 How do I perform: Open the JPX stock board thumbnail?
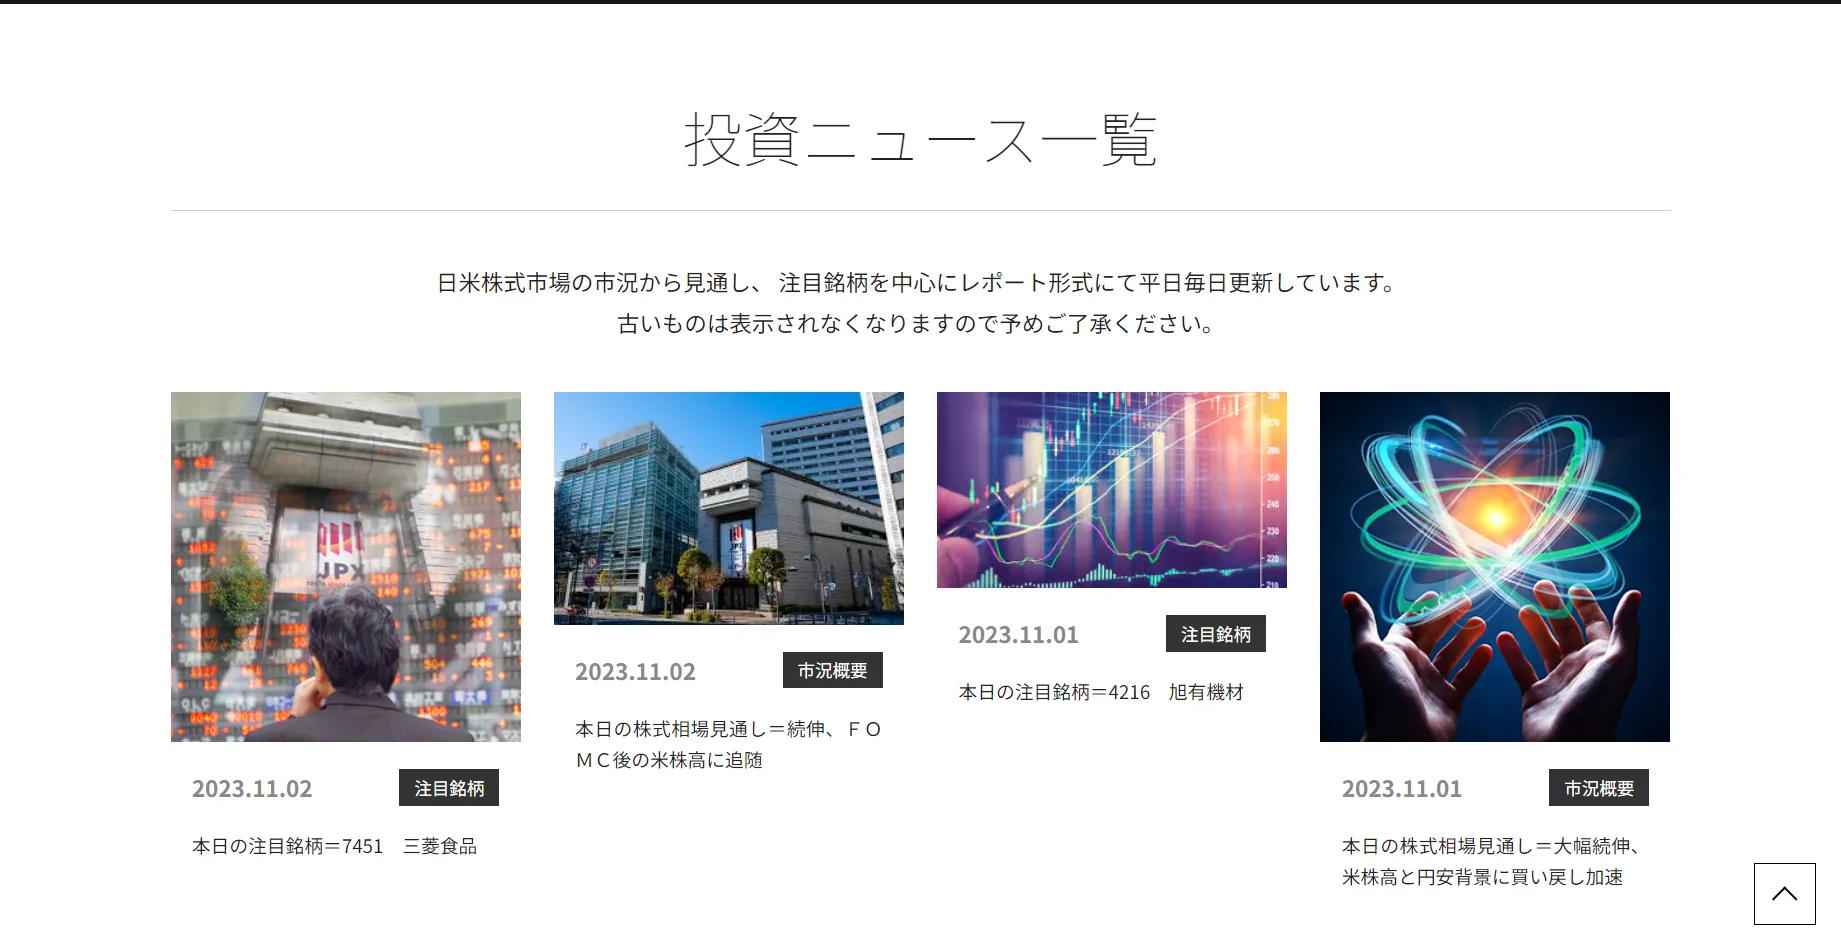(x=346, y=567)
